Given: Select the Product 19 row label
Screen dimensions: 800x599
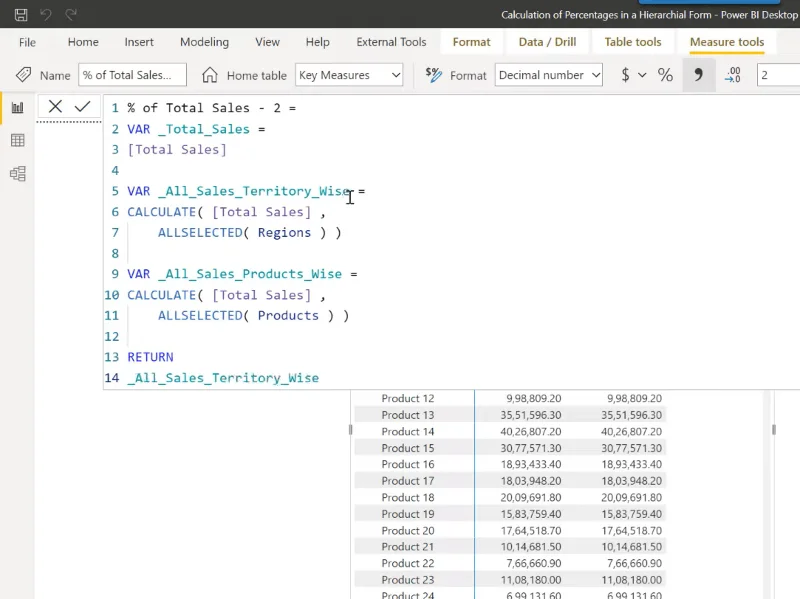Looking at the screenshot, I should tap(408, 514).
